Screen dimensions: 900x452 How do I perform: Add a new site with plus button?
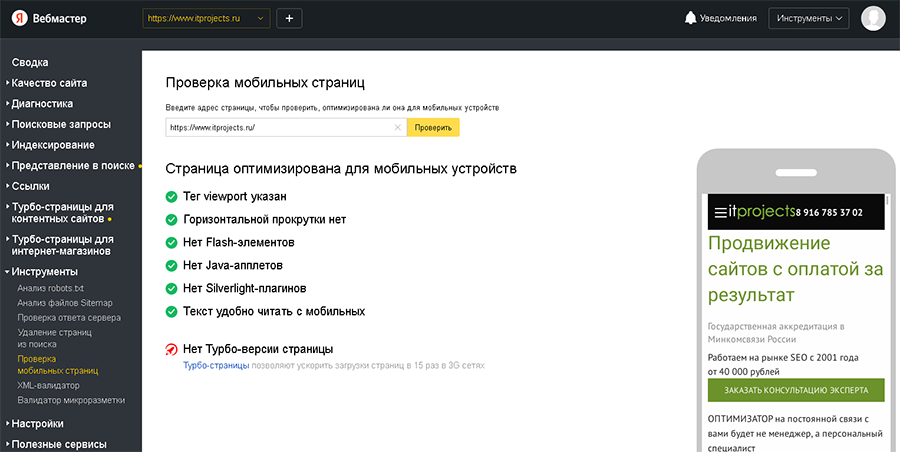click(x=289, y=18)
